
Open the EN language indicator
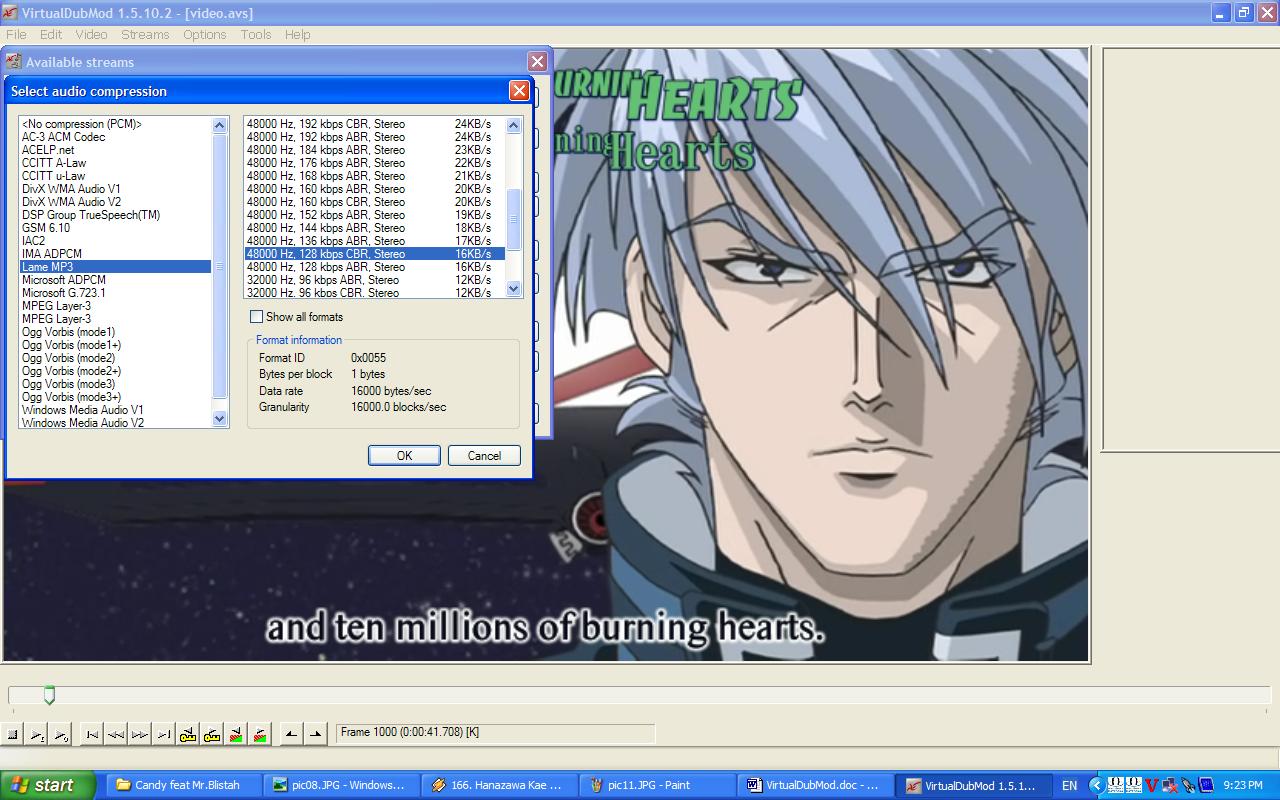click(1069, 785)
